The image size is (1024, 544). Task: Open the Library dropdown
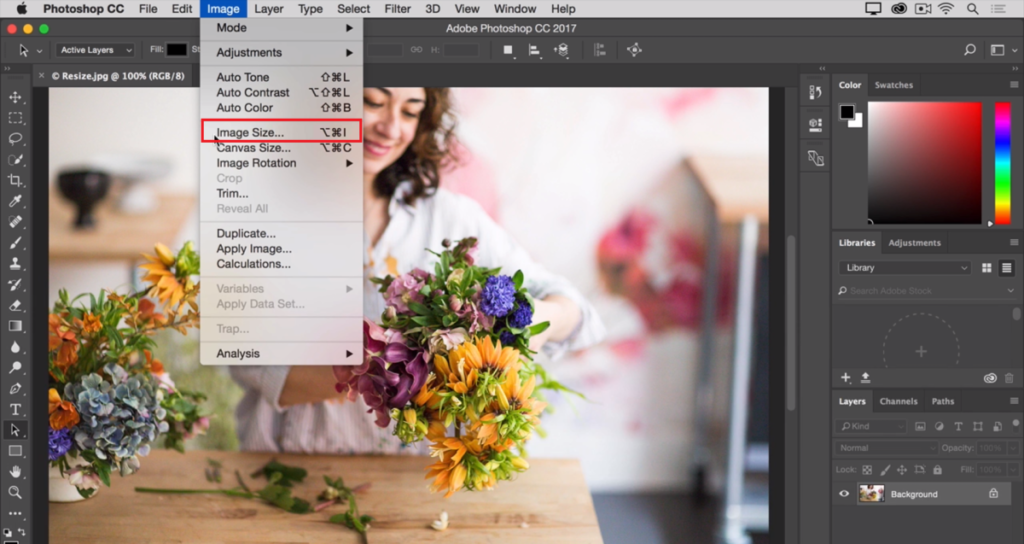pyautogui.click(x=904, y=268)
